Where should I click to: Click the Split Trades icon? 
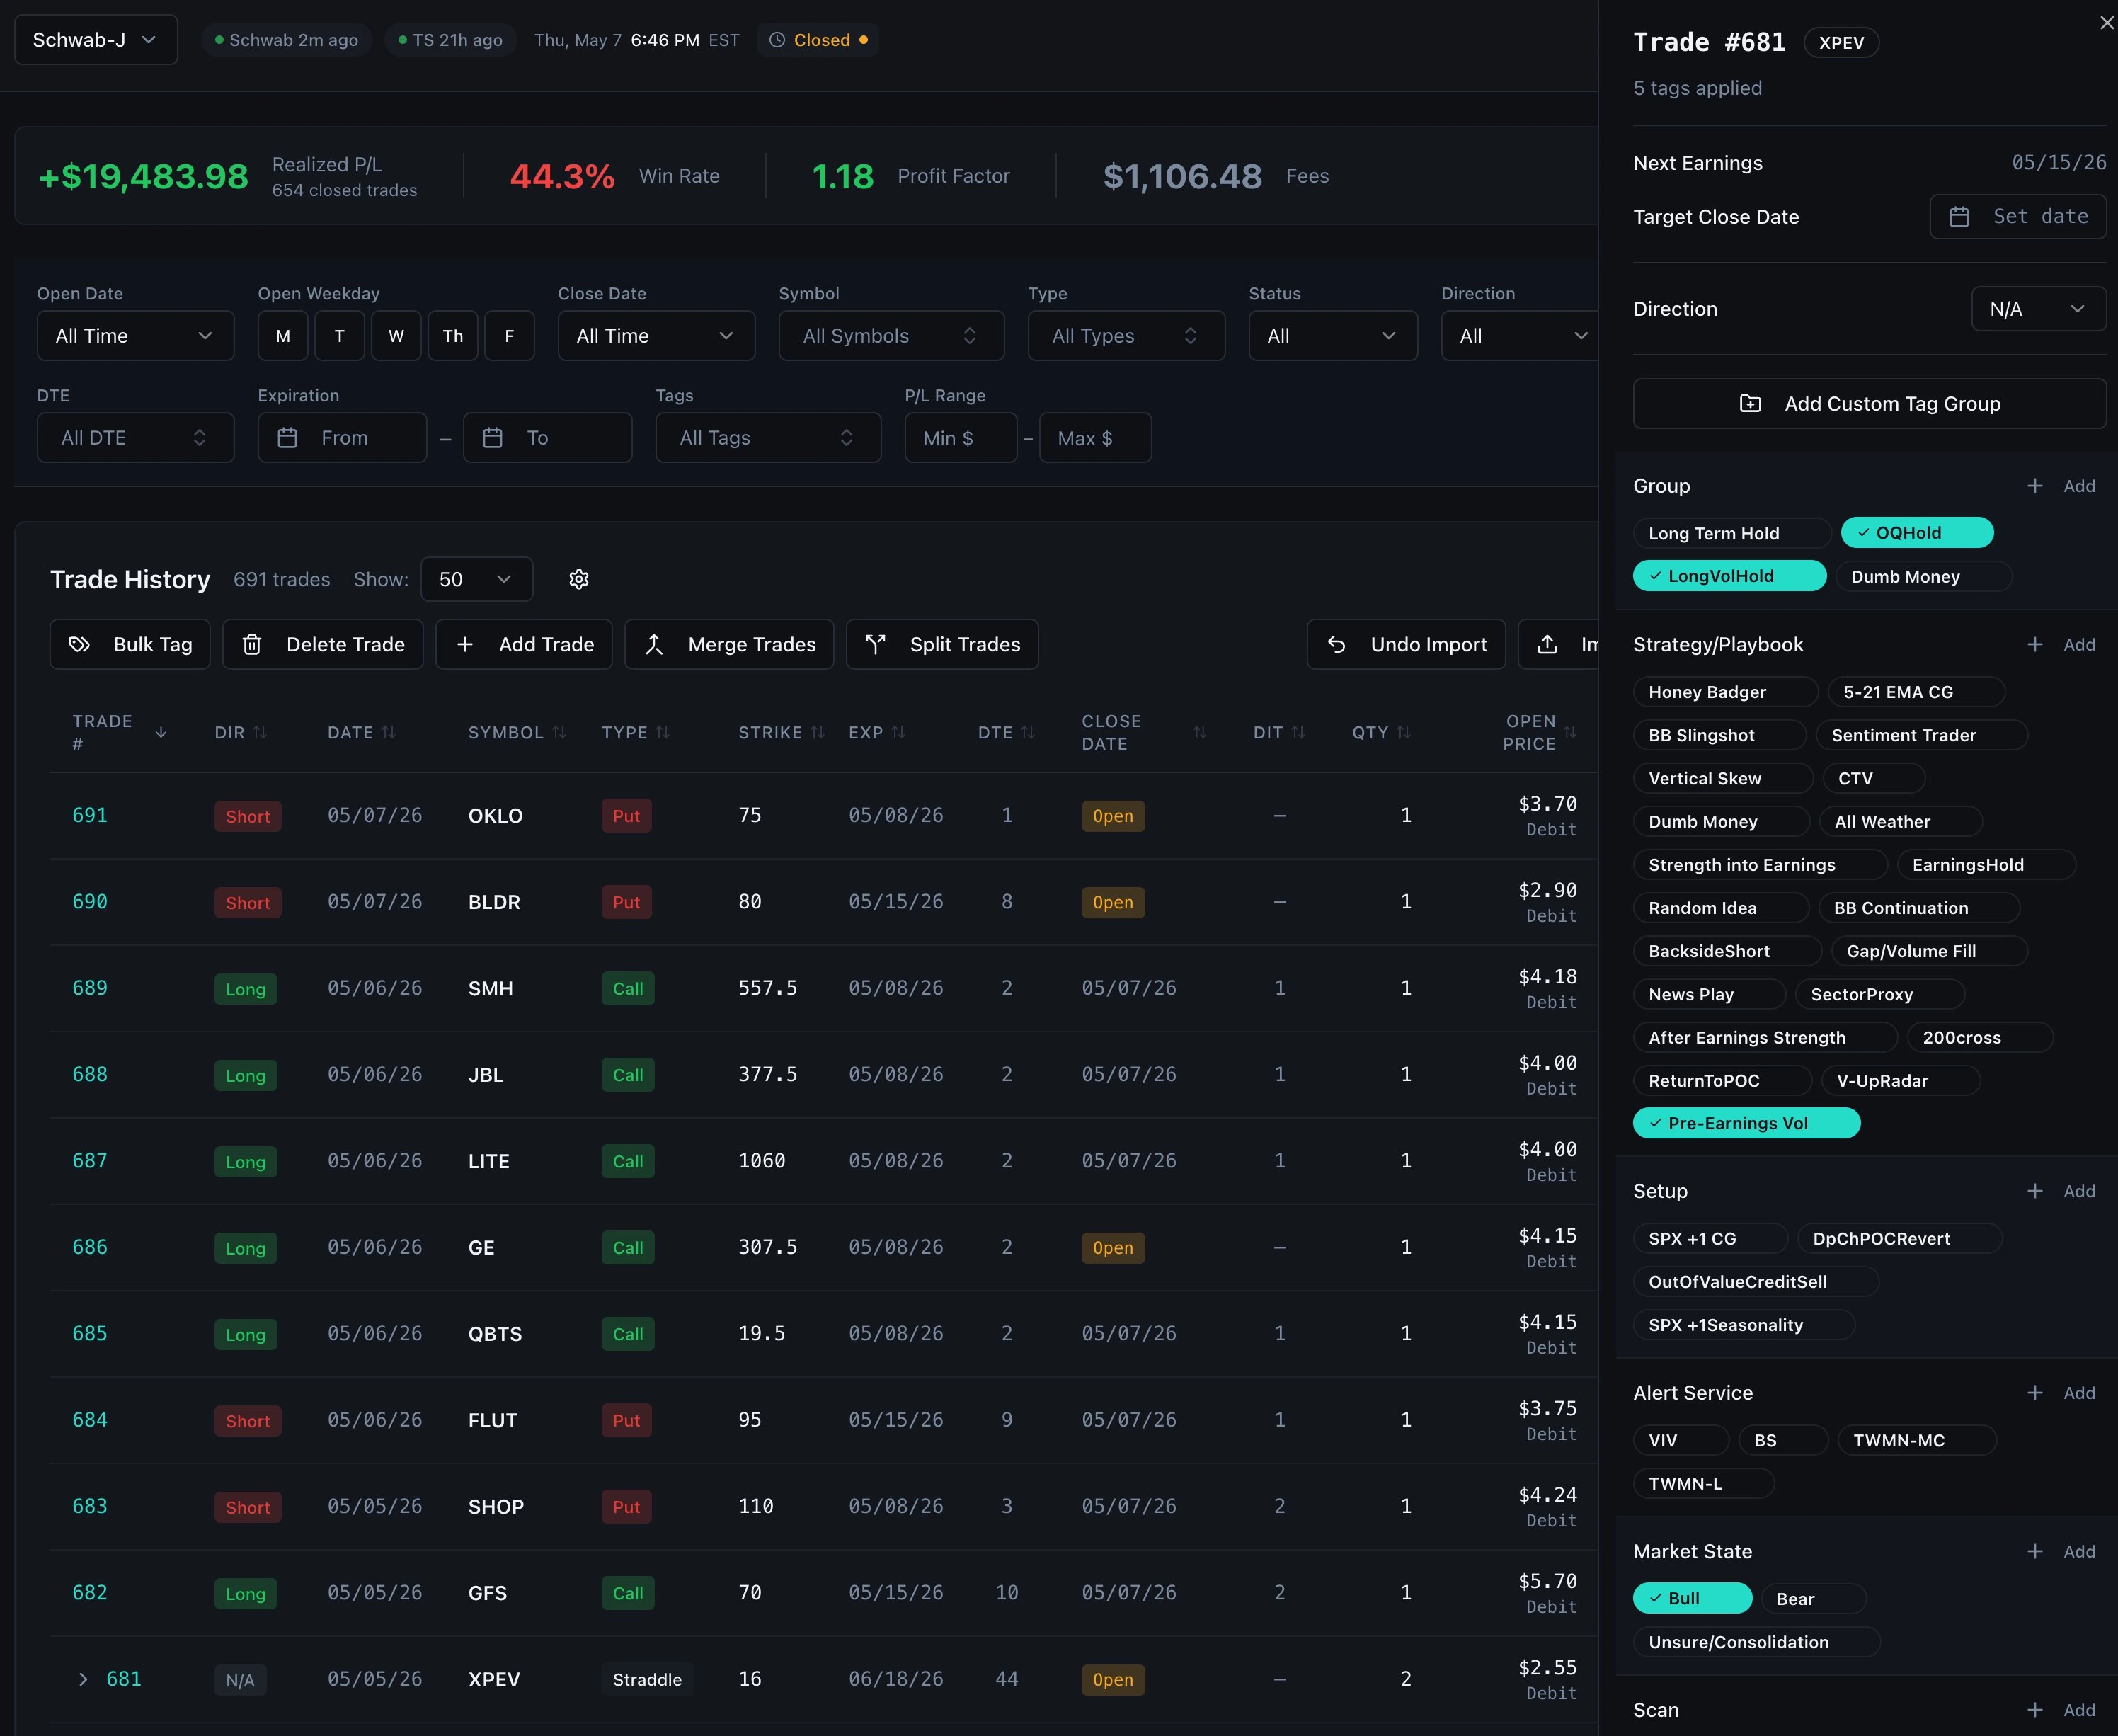876,644
